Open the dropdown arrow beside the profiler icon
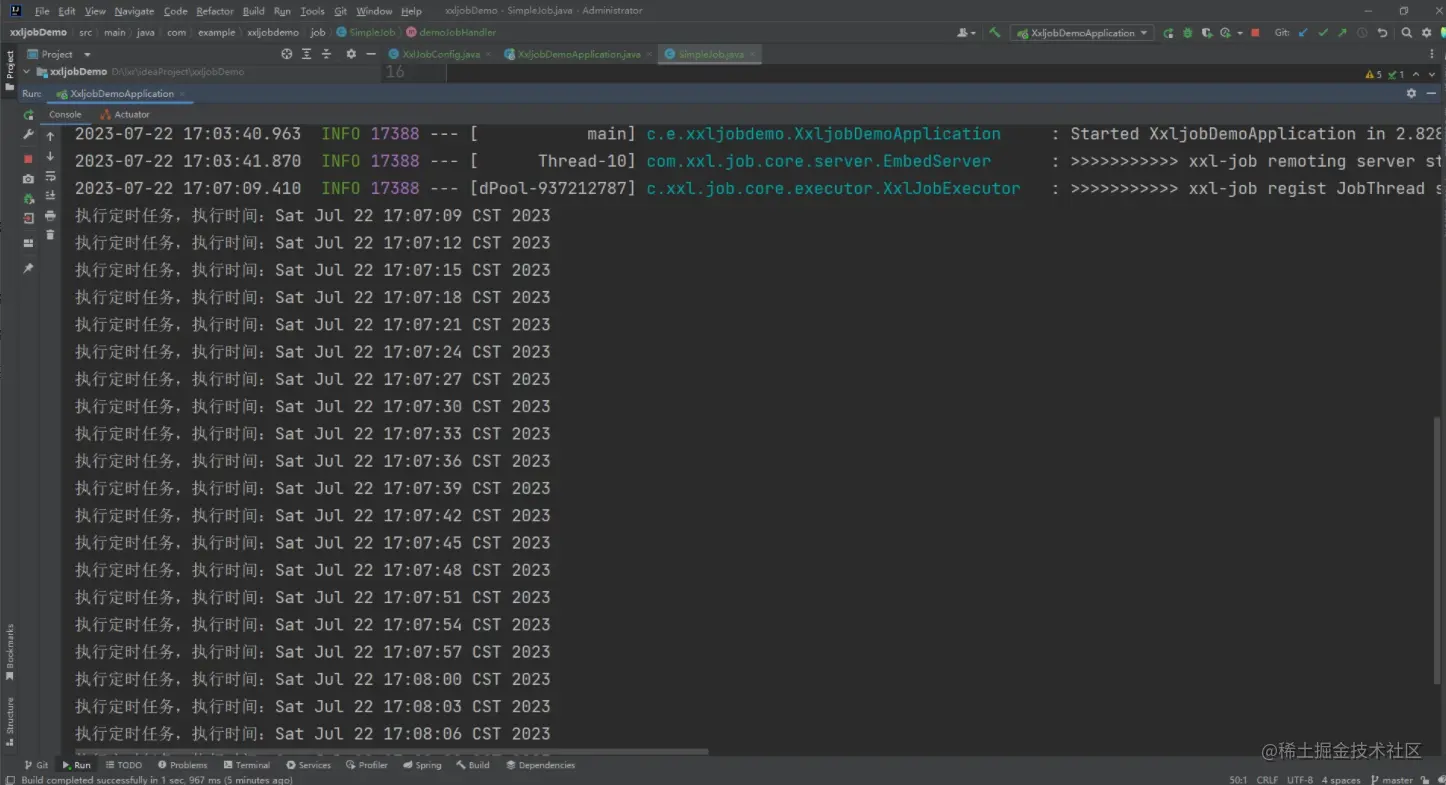Viewport: 1446px width, 785px height. [x=1240, y=33]
